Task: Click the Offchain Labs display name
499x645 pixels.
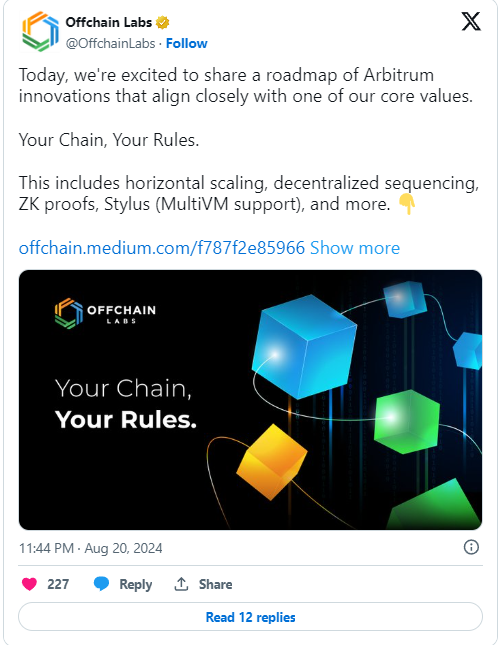Action: click(109, 22)
